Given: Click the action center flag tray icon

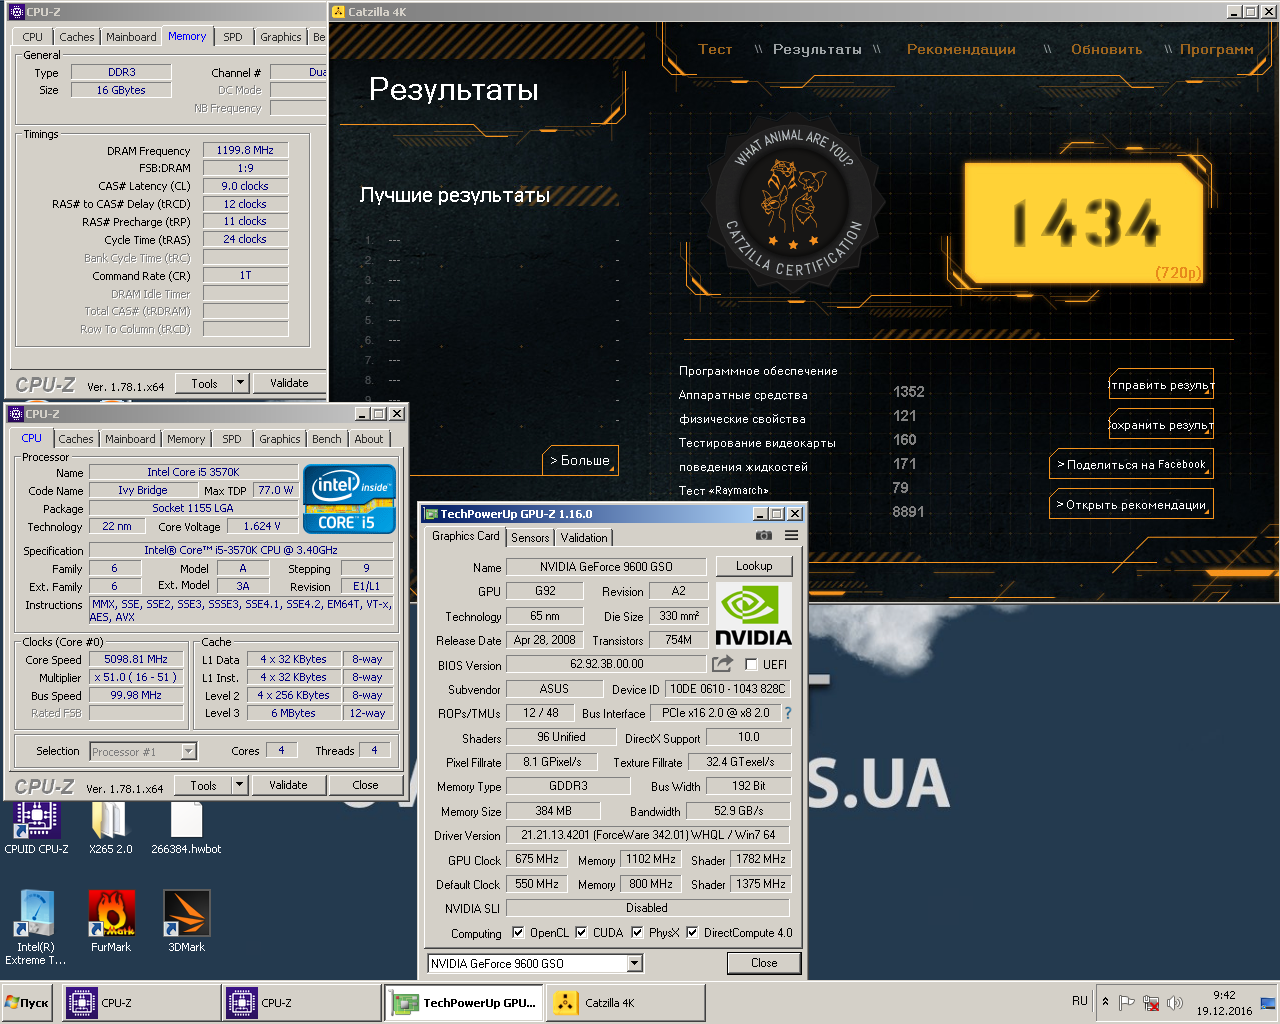Looking at the screenshot, I should pyautogui.click(x=1126, y=1002).
